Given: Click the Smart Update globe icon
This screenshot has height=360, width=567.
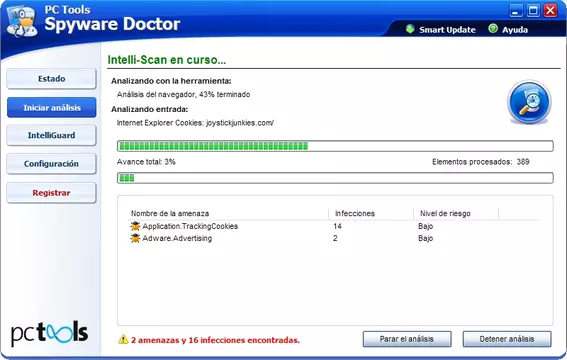Looking at the screenshot, I should pyautogui.click(x=410, y=29).
